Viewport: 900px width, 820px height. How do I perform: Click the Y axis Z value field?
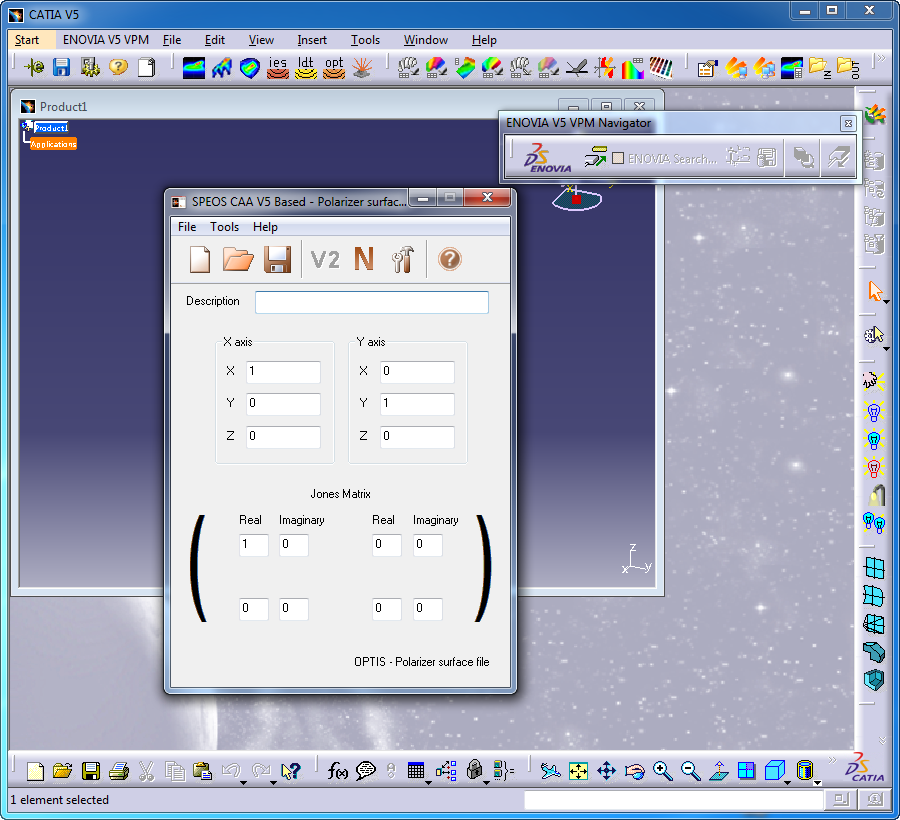click(417, 436)
